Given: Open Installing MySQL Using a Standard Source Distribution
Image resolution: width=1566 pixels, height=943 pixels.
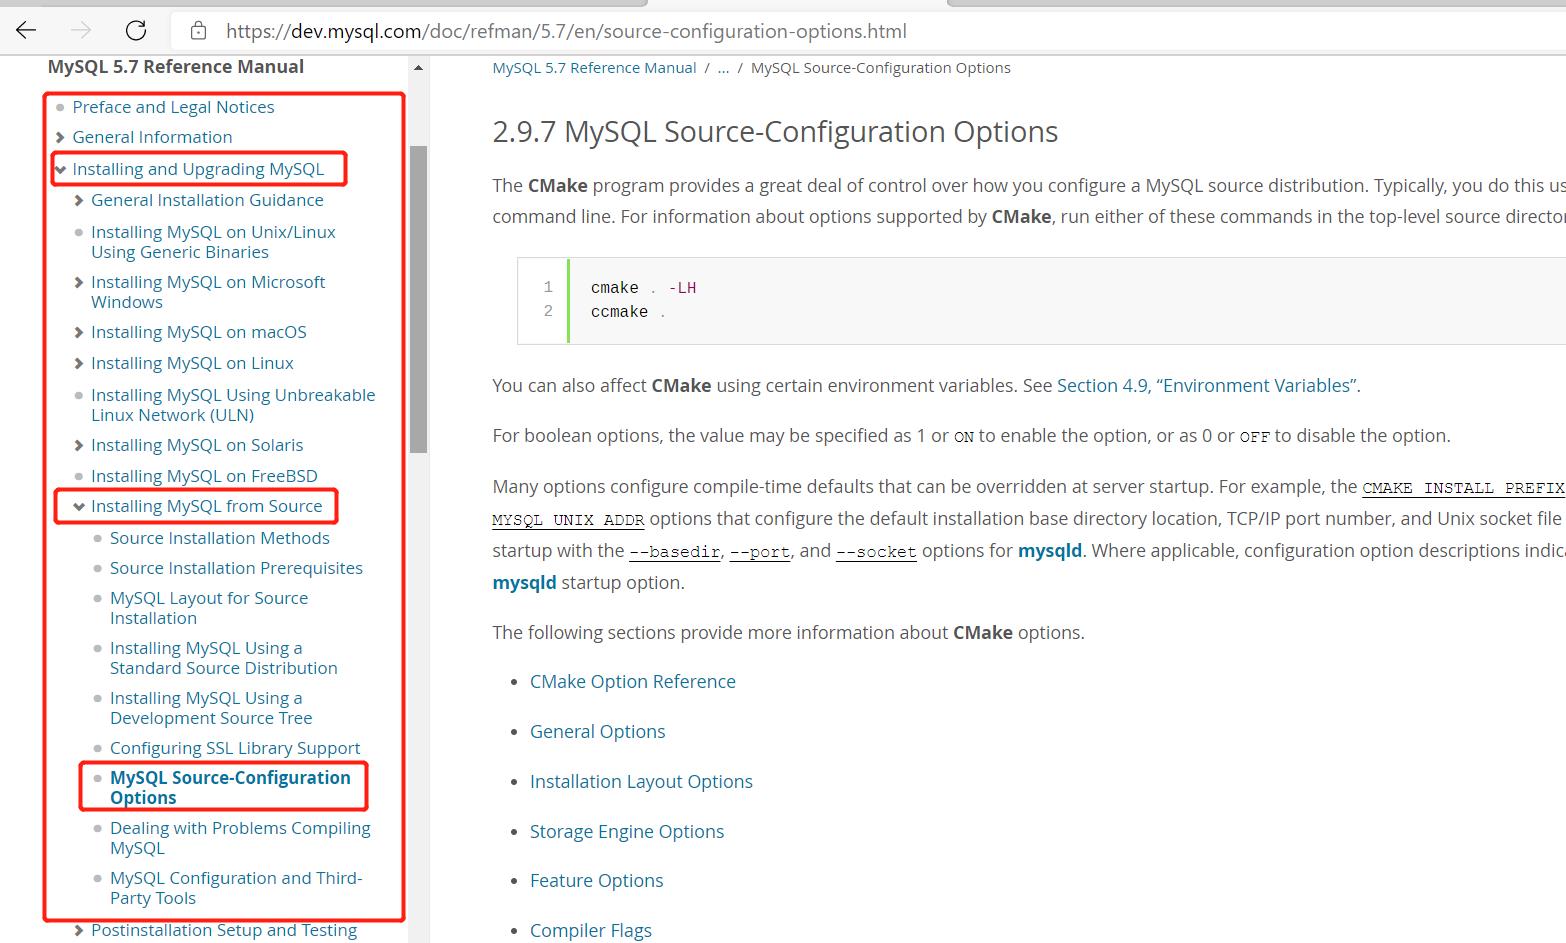Looking at the screenshot, I should 224,658.
